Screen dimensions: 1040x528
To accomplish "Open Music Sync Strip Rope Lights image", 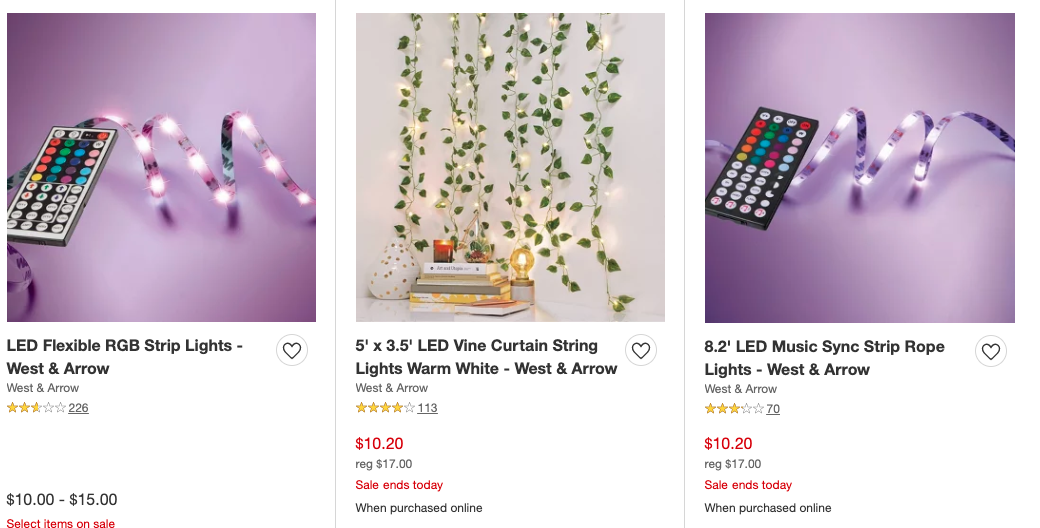I will tap(859, 167).
